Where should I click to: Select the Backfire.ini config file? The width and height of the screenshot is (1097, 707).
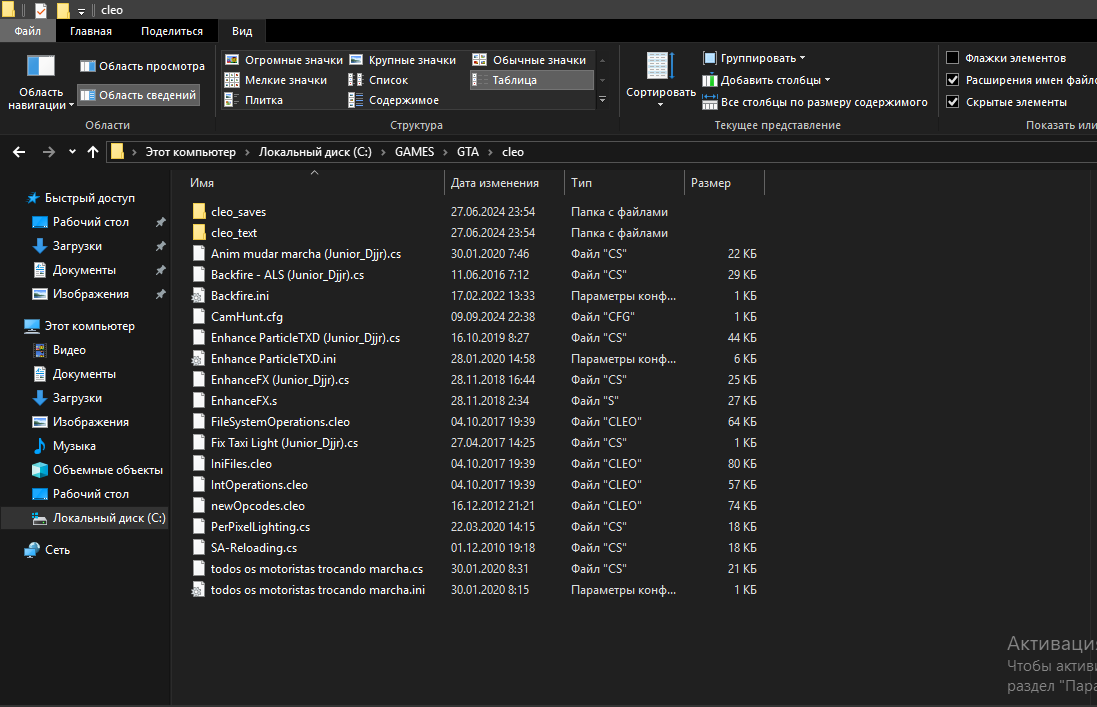(x=239, y=296)
